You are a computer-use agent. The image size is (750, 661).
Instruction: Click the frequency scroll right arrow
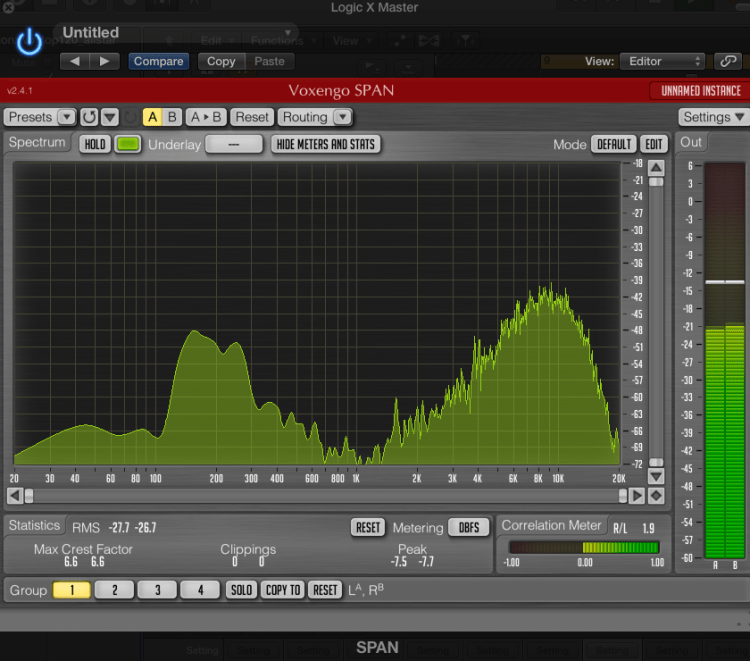point(636,496)
